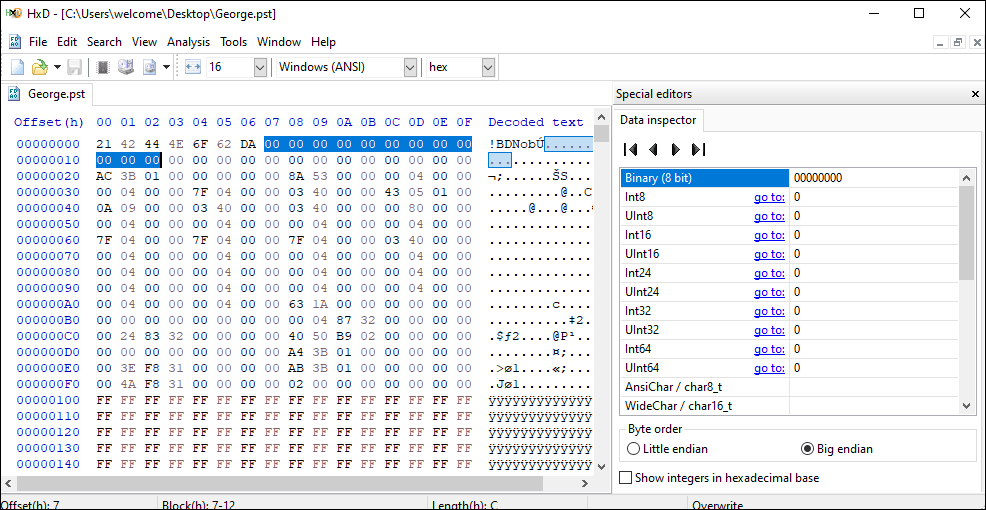The image size is (986, 510).
Task: Click the hex view horizontal scroll left arrow
Action: click(8, 483)
